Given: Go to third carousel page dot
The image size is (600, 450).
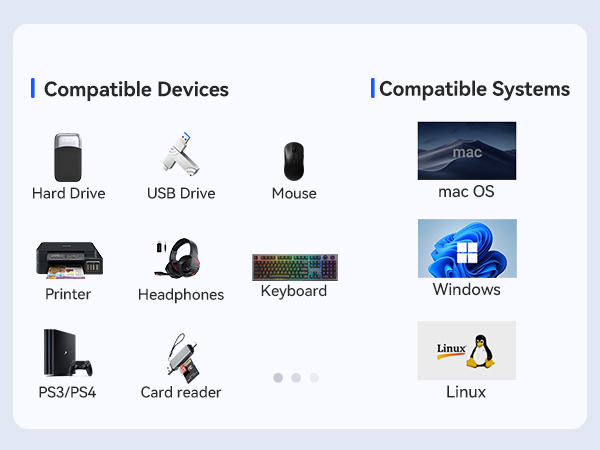Looking at the screenshot, I should [314, 378].
